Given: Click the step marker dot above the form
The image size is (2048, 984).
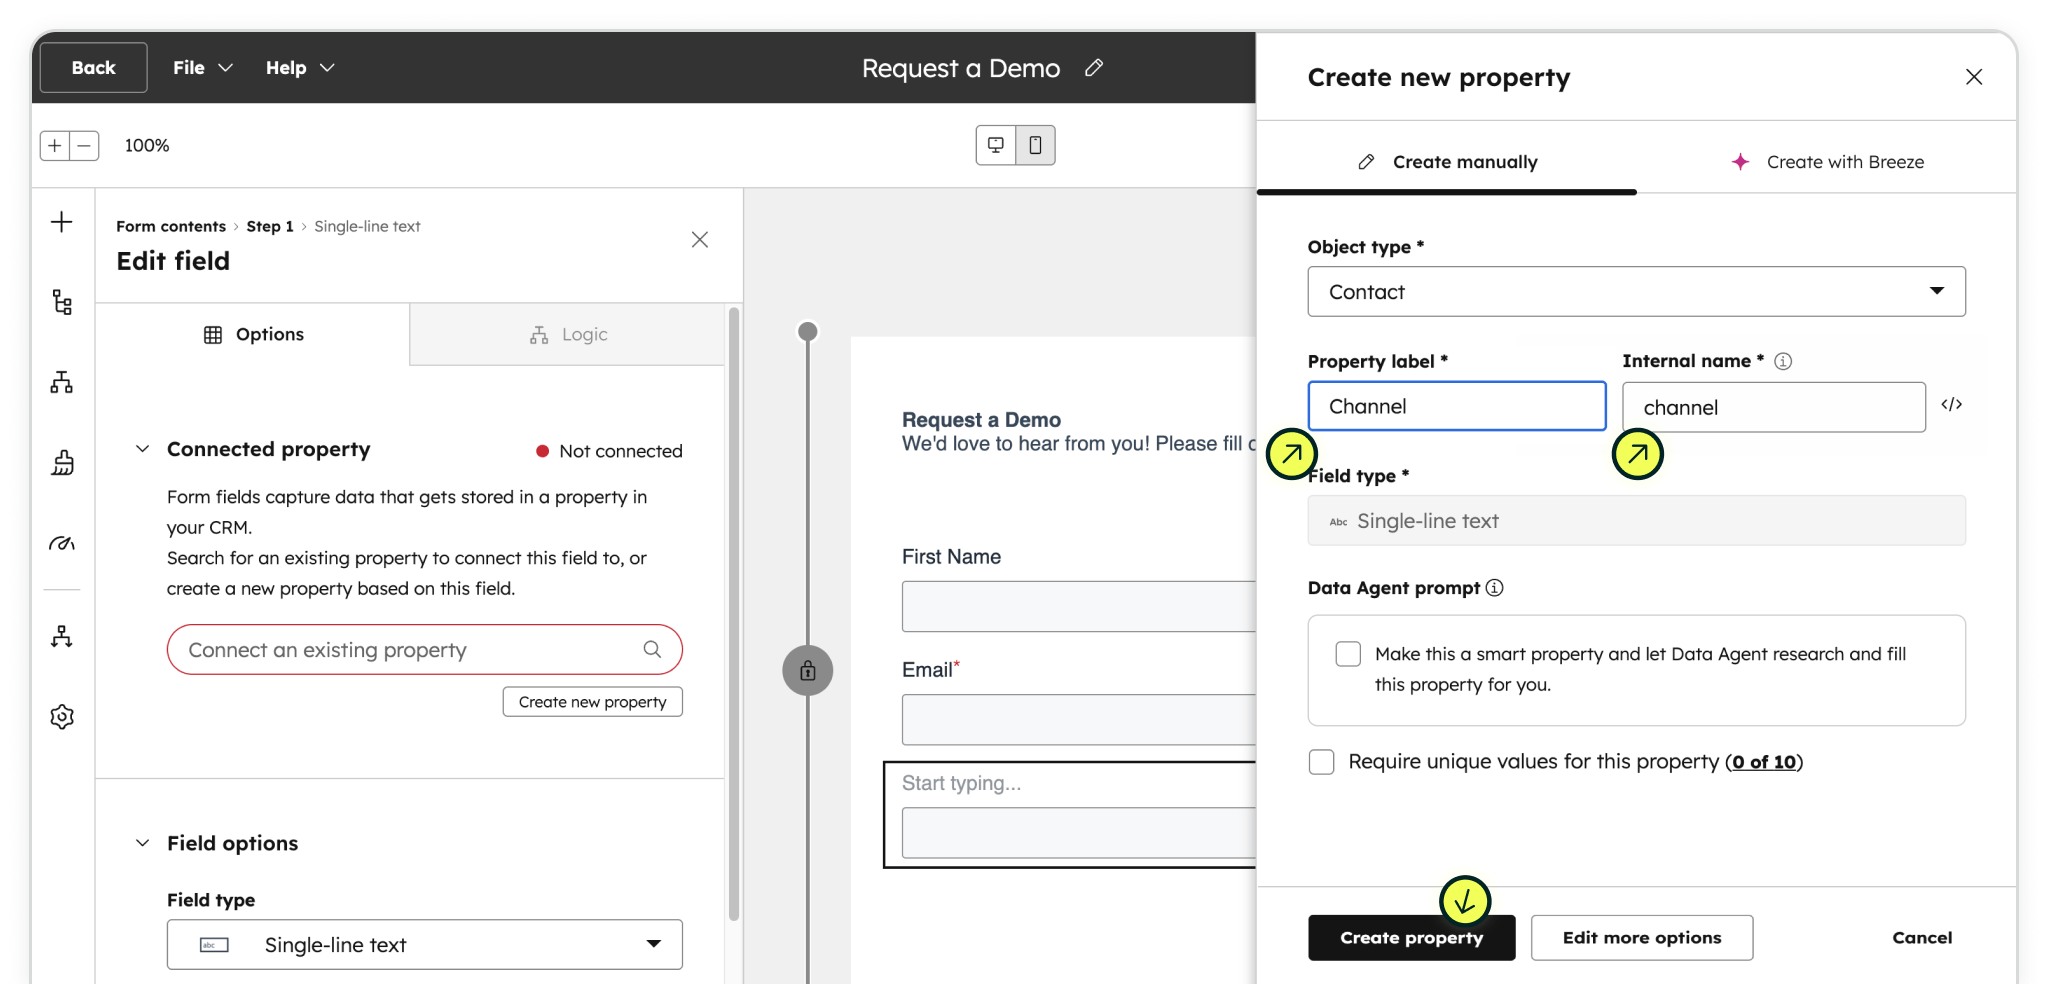Looking at the screenshot, I should click(x=808, y=331).
